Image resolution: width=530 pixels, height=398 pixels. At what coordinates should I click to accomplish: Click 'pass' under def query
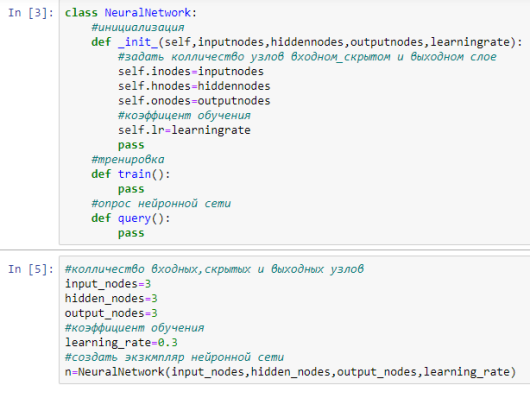click(131, 233)
